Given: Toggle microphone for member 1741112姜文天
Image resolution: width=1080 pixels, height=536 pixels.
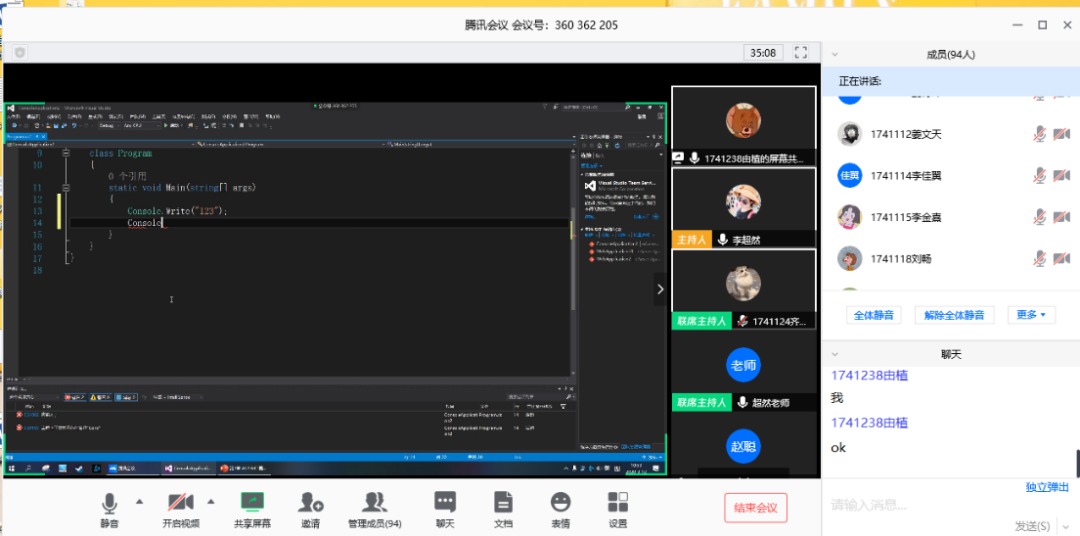Looking at the screenshot, I should tap(1040, 134).
